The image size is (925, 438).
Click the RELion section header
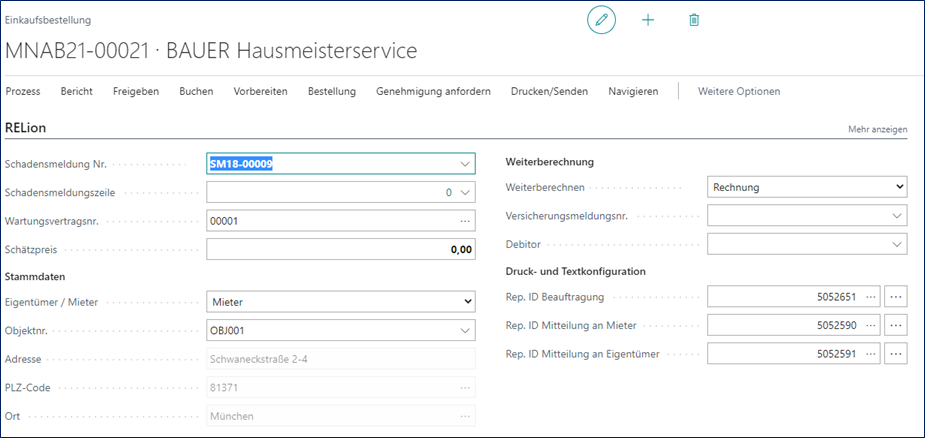(x=25, y=128)
